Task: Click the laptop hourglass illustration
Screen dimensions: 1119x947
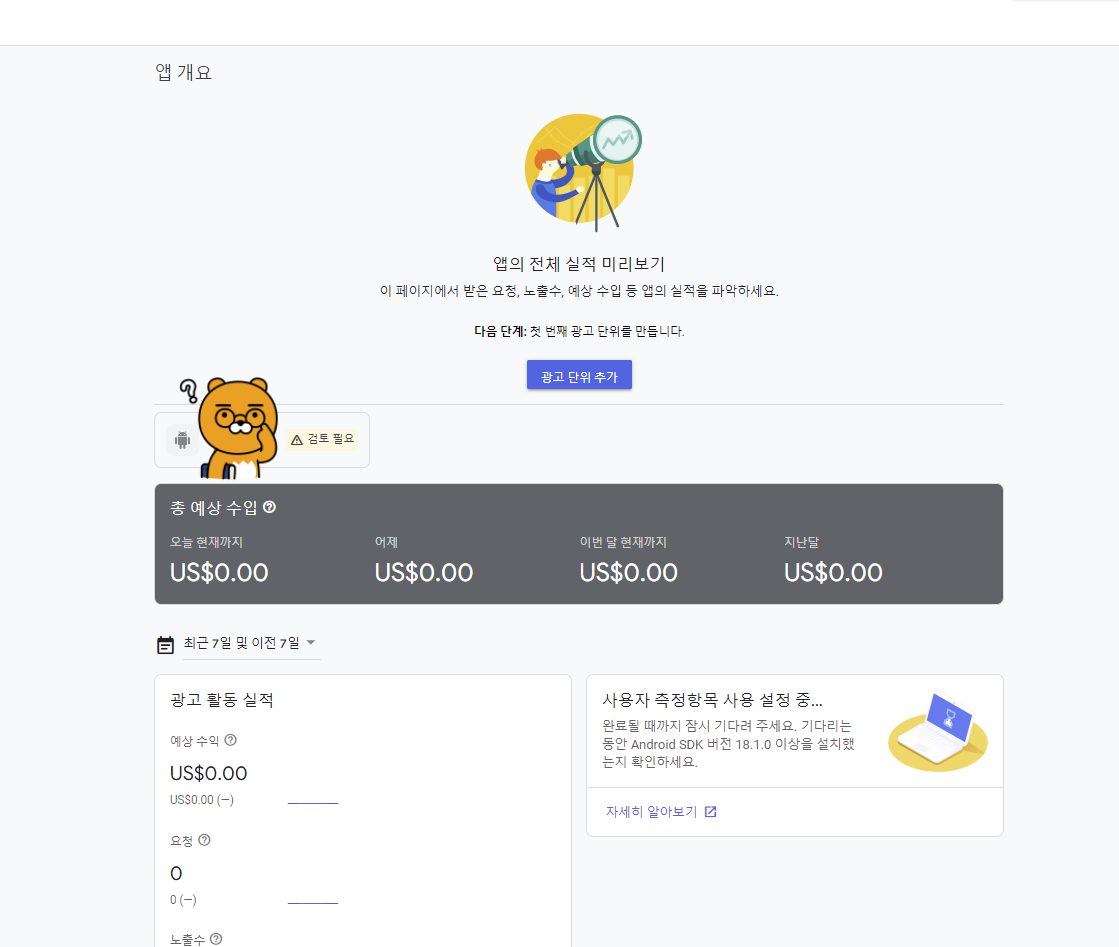Action: [938, 731]
